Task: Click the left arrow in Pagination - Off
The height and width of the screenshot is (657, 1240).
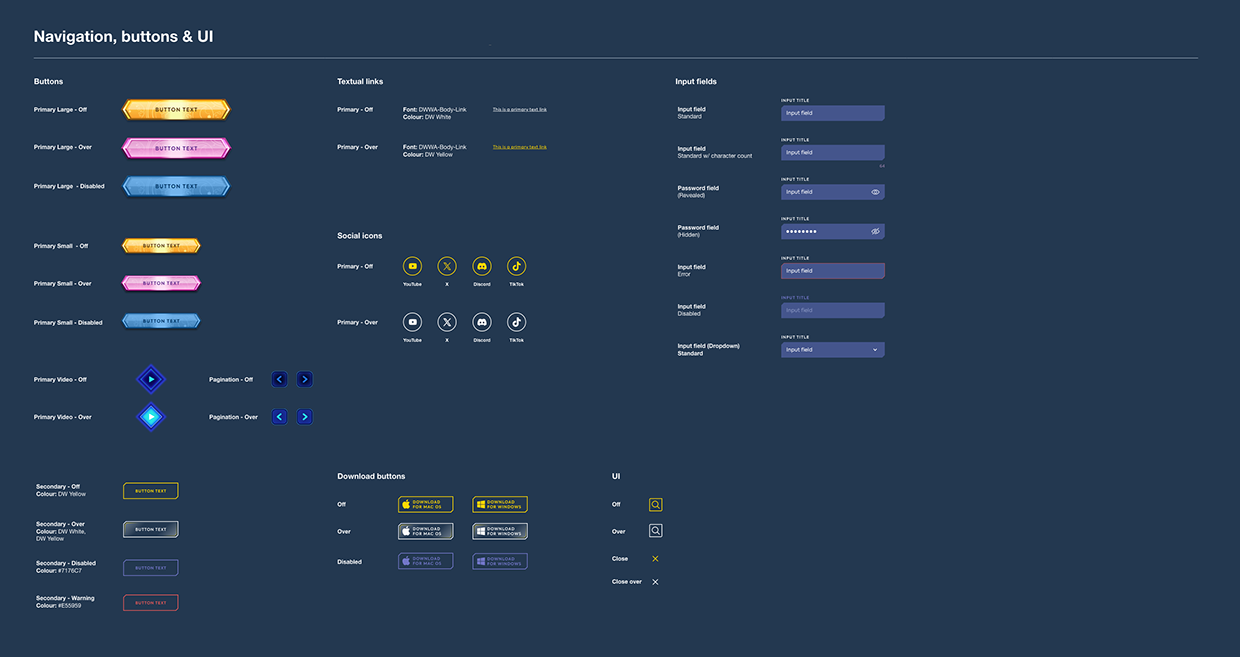Action: click(x=280, y=379)
